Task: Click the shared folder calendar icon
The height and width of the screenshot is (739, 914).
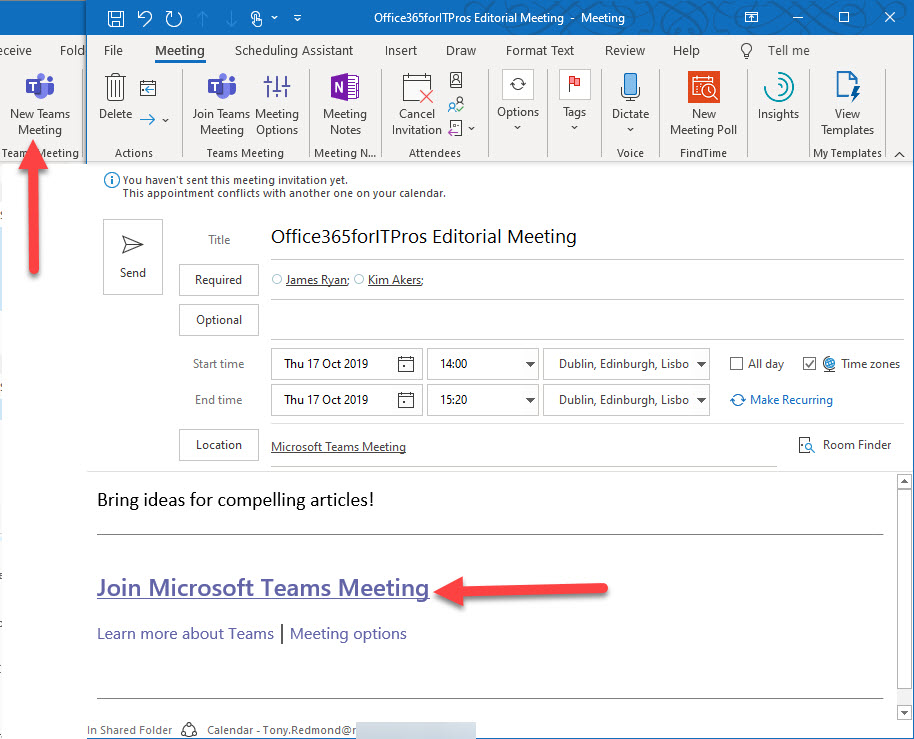Action: click(189, 730)
